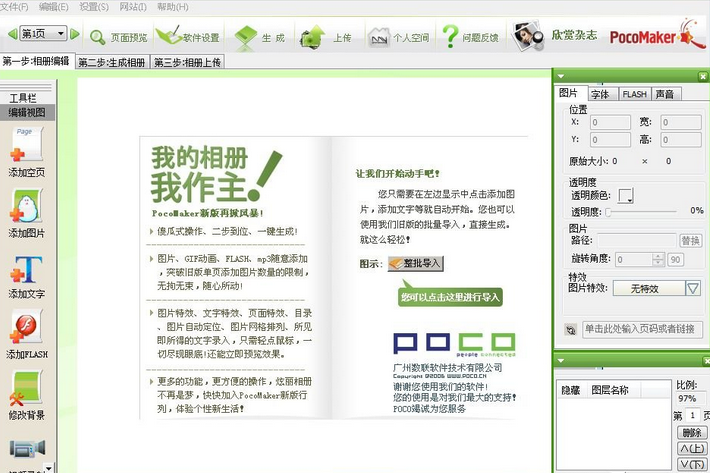Viewport: 710px width, 473px height.
Task: Open the 透明颜色 color swatch picker
Action: [x=626, y=196]
